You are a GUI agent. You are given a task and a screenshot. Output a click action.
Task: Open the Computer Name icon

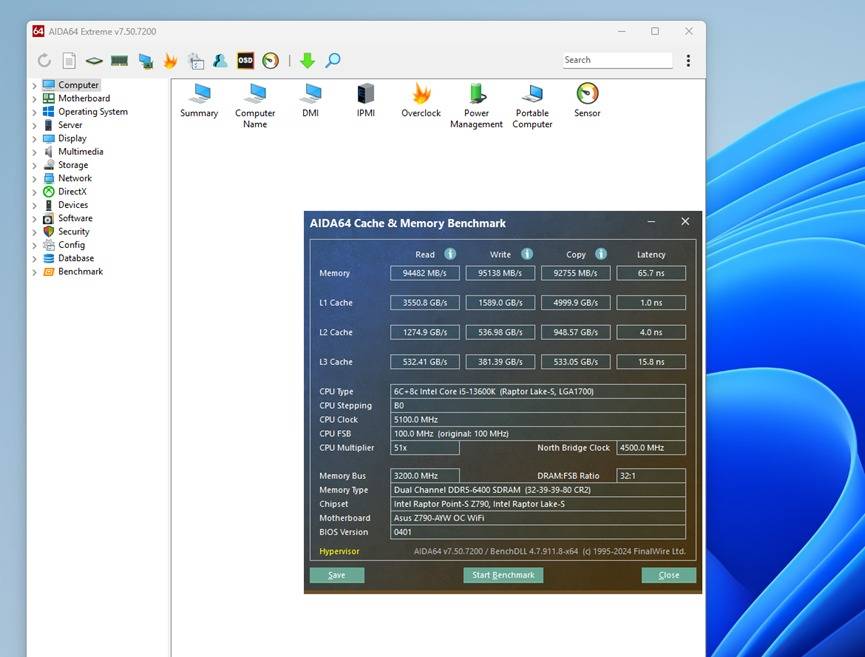(x=255, y=106)
